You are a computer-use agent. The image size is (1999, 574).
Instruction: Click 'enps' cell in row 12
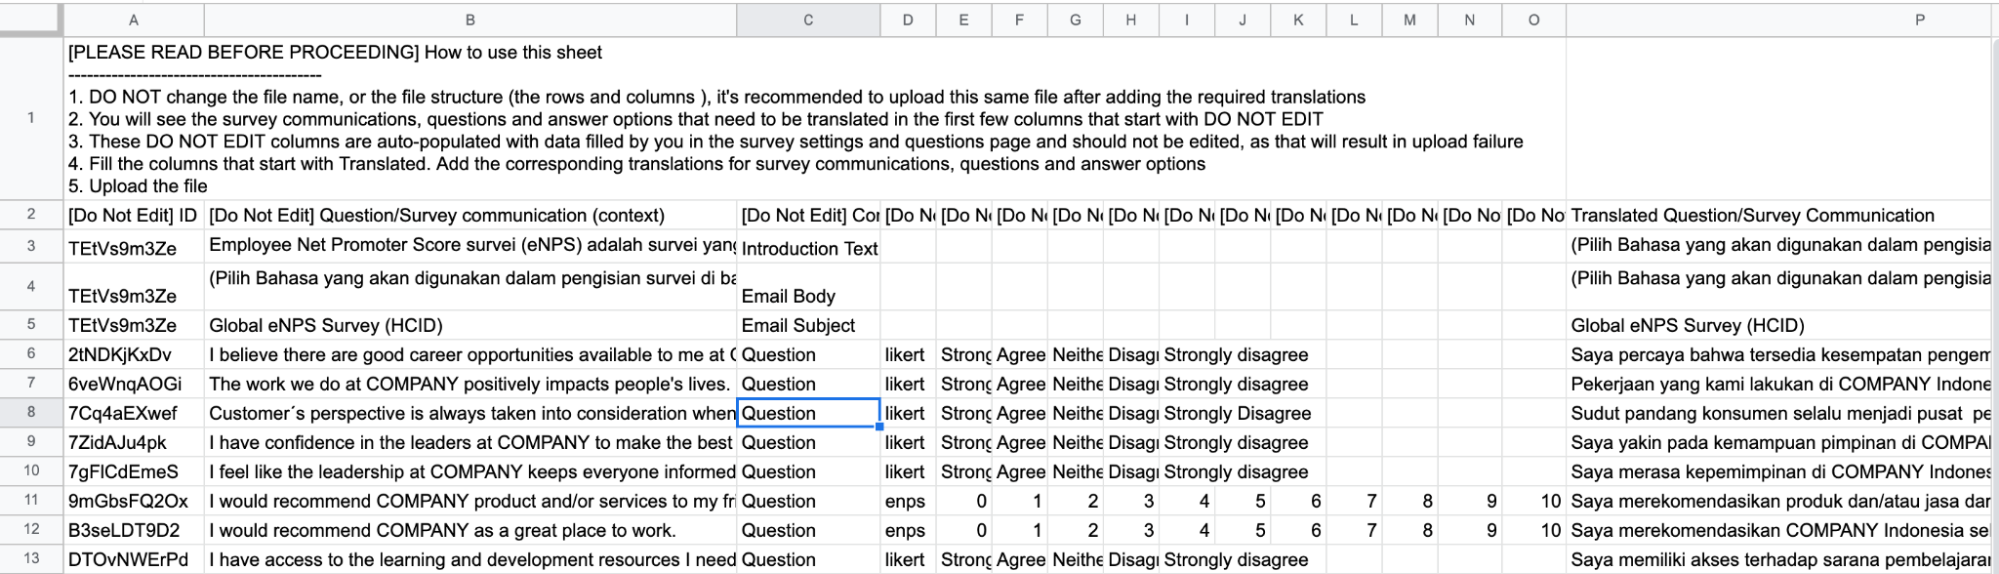[908, 530]
